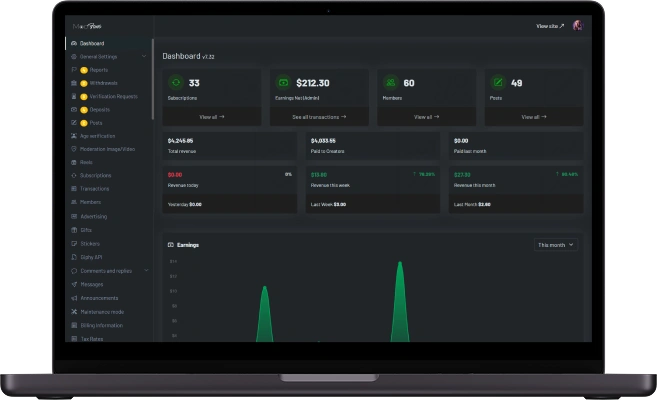Click View all under Subscriptions card

click(x=212, y=117)
